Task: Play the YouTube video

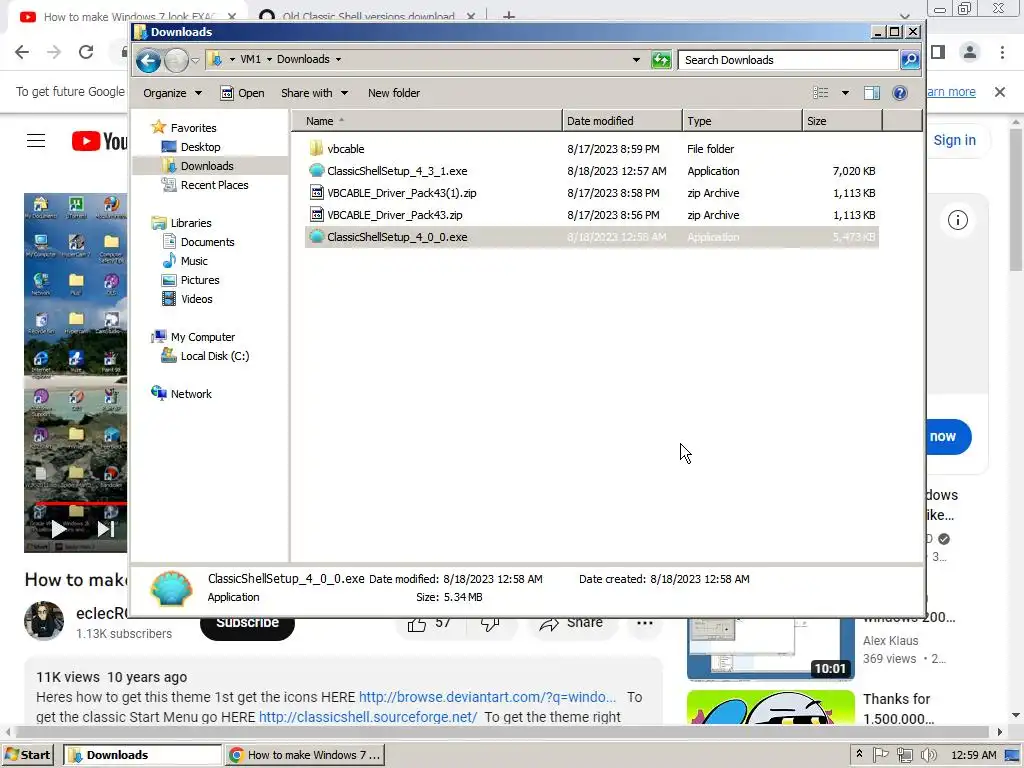Action: point(58,529)
